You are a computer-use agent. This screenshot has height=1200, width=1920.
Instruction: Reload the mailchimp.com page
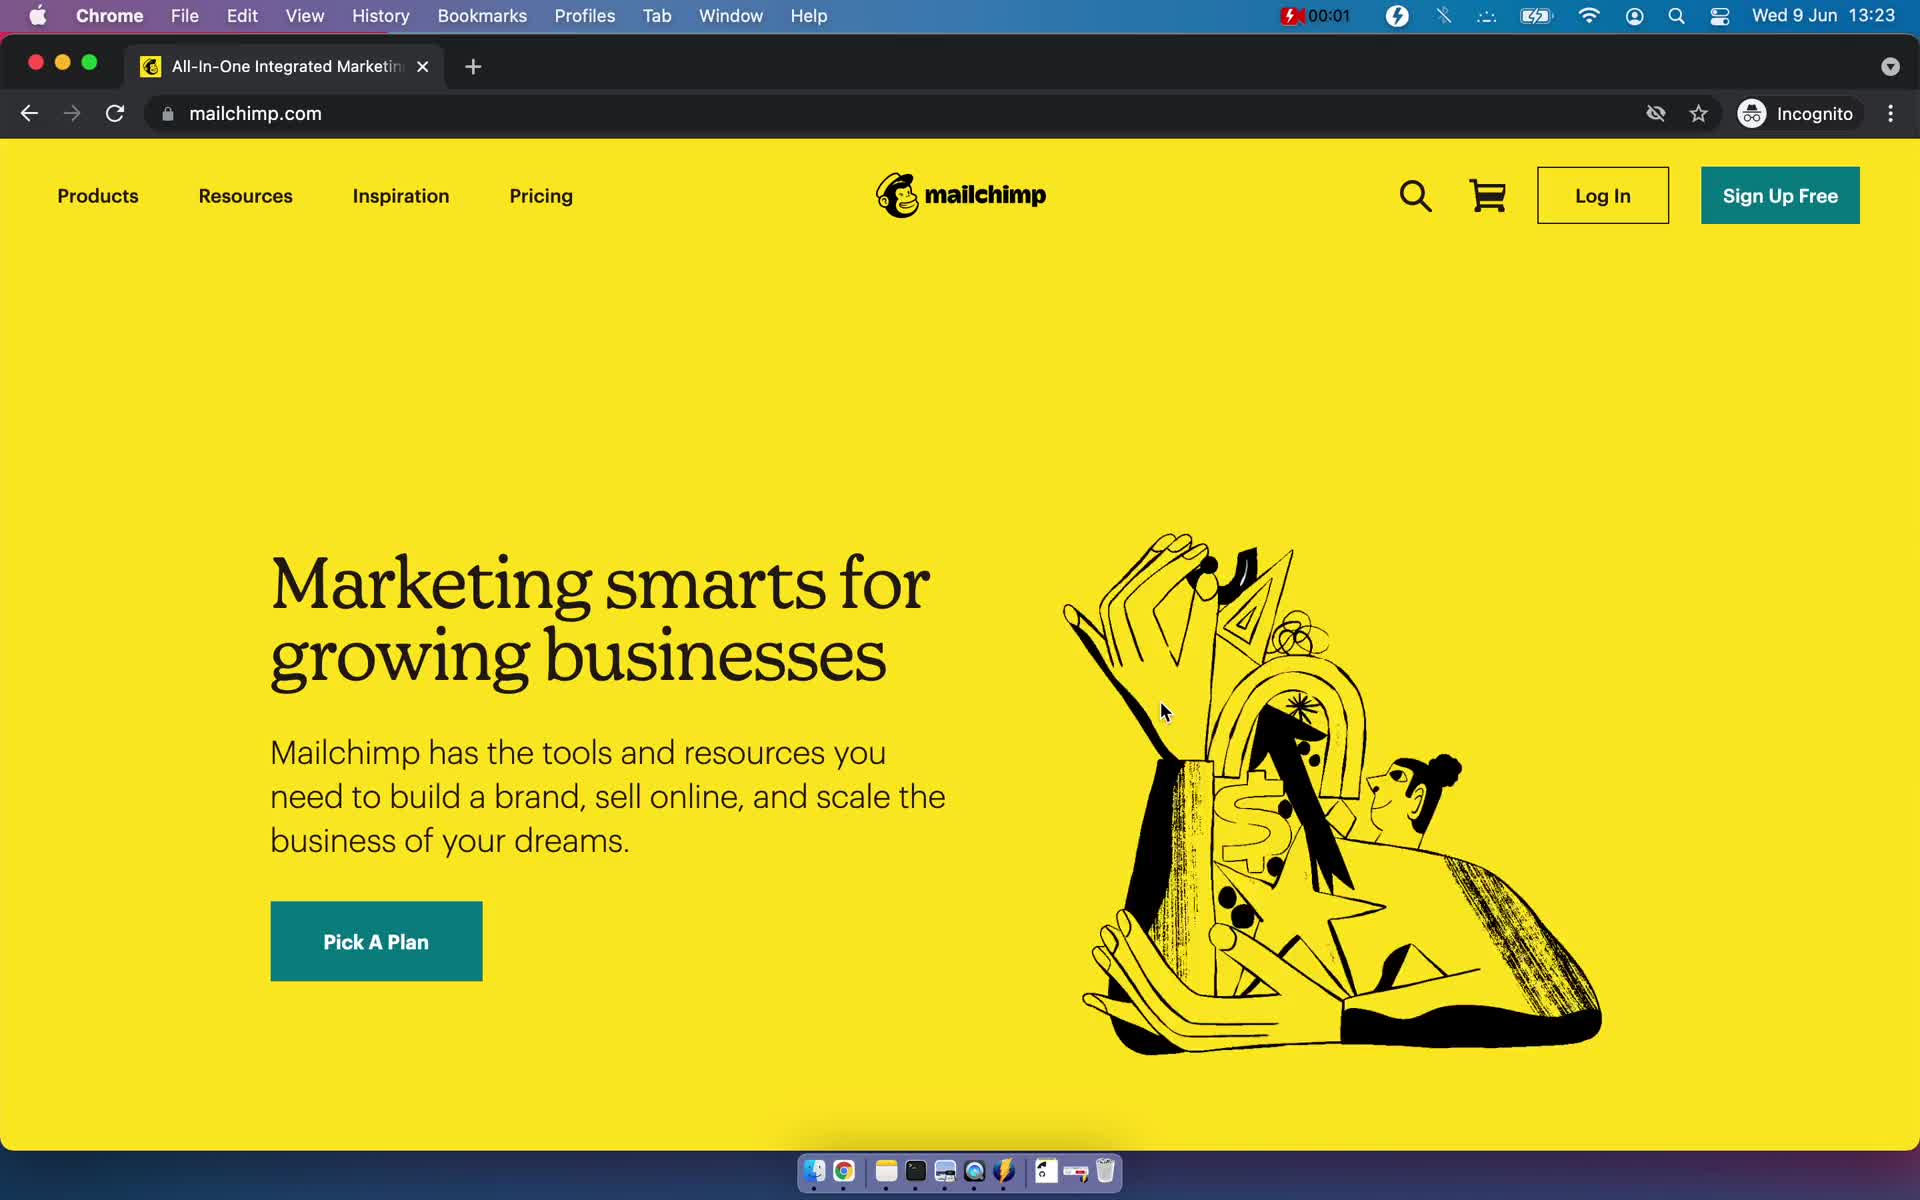[x=115, y=113]
